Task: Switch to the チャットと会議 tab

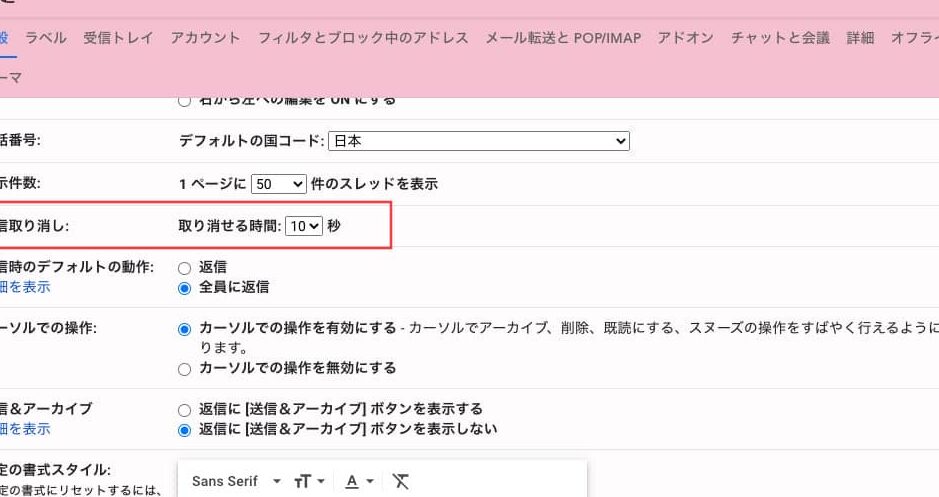Action: point(780,38)
